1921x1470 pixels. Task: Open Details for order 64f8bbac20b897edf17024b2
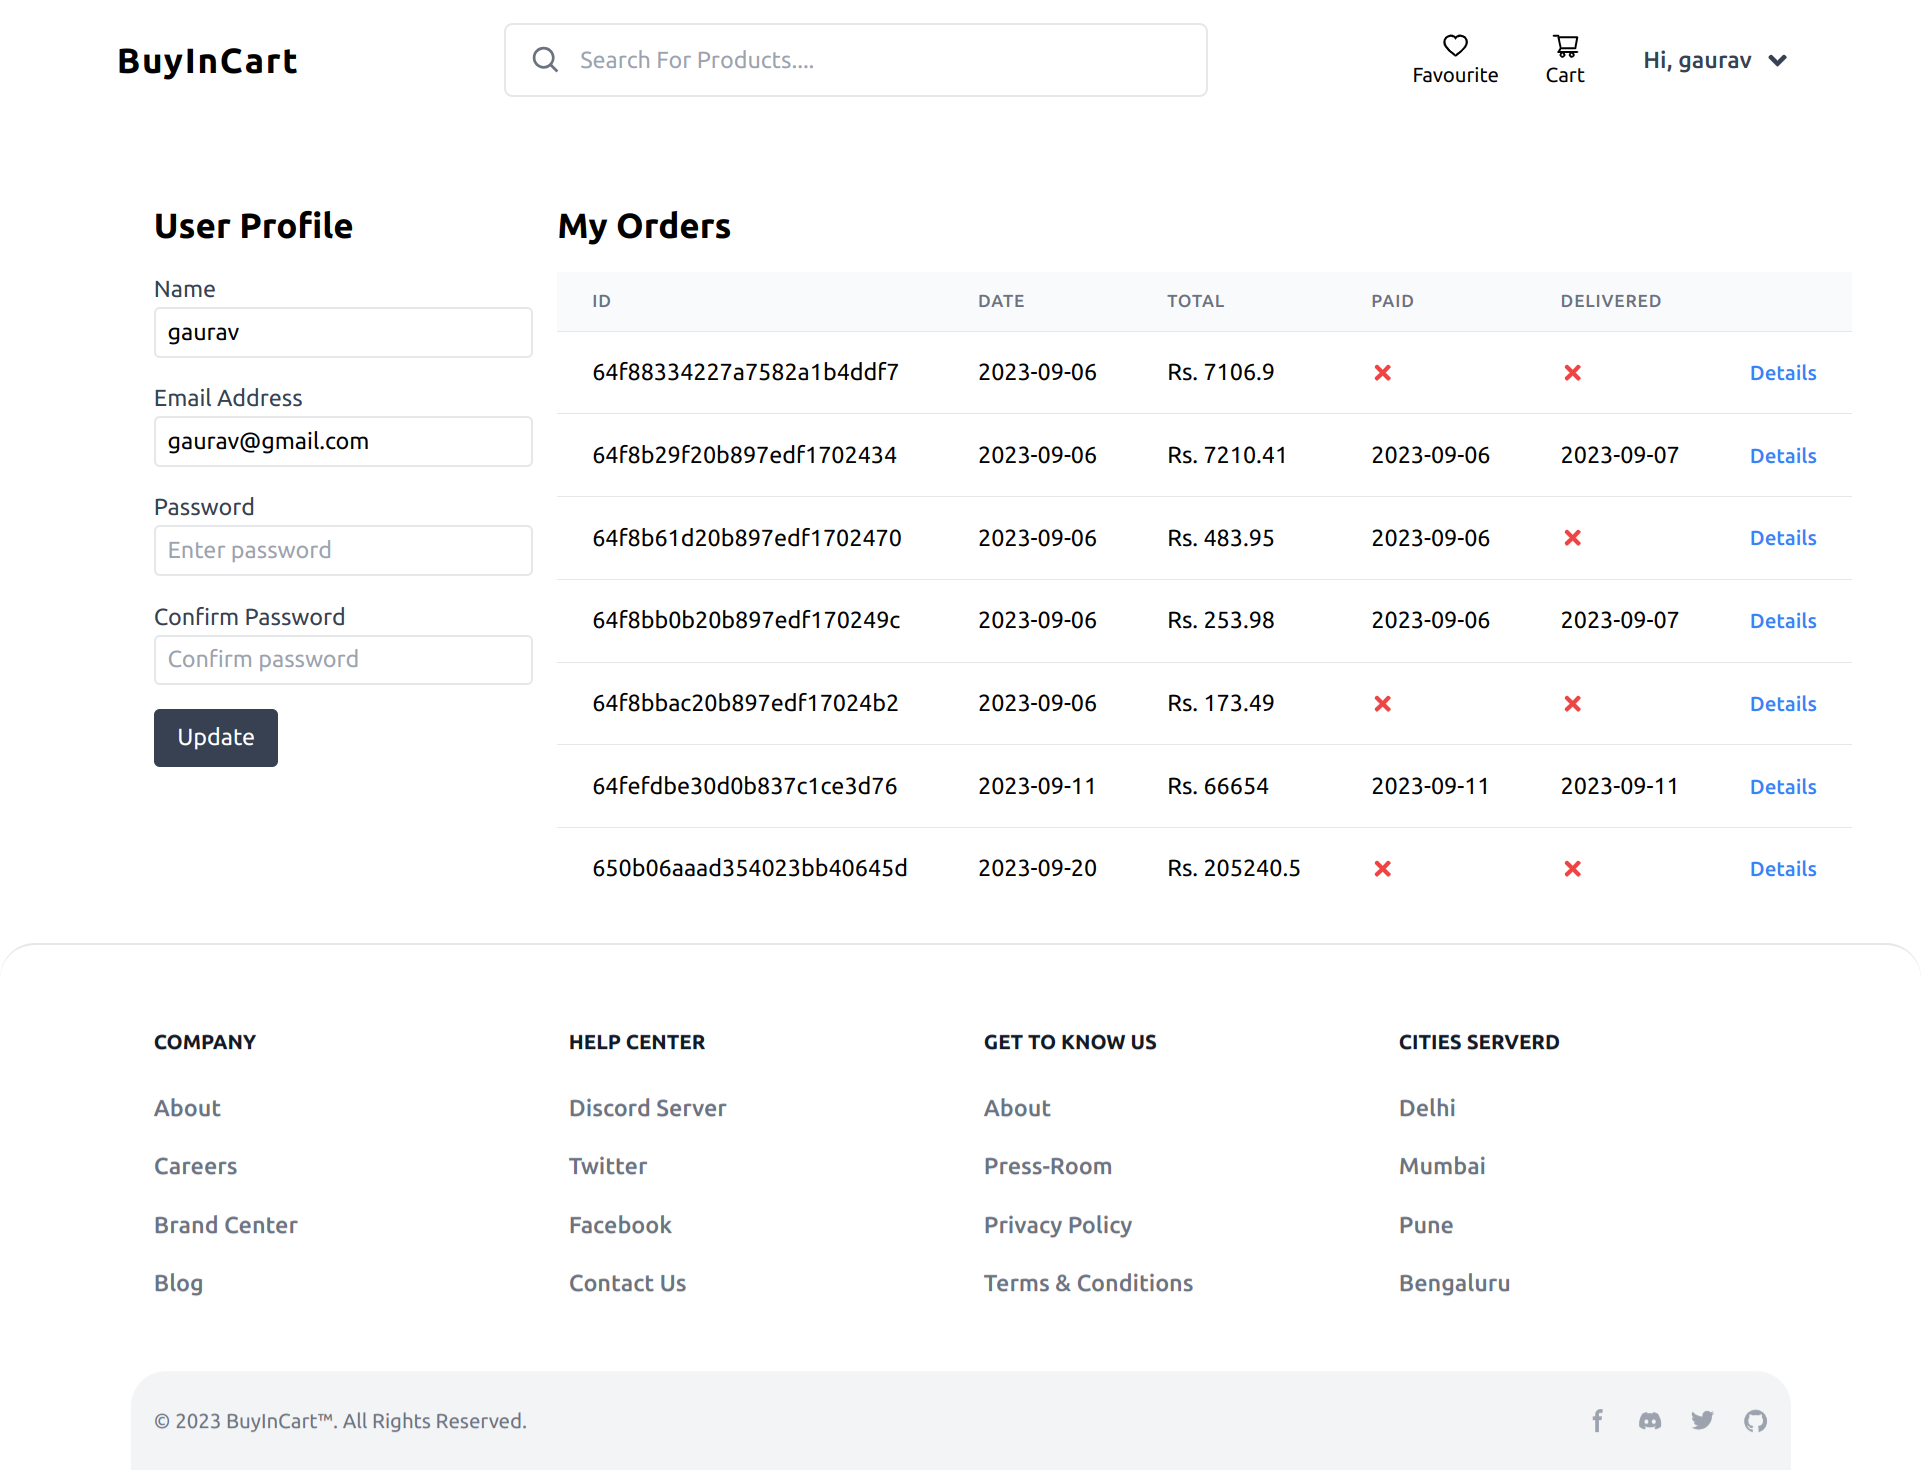coord(1782,704)
